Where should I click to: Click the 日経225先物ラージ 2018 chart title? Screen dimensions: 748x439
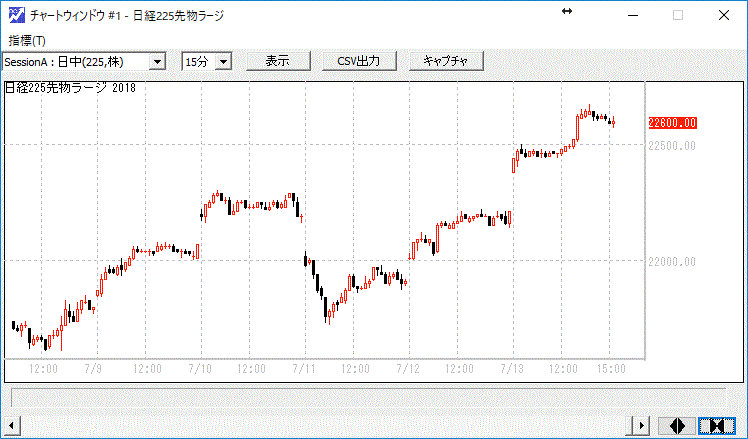tap(71, 88)
